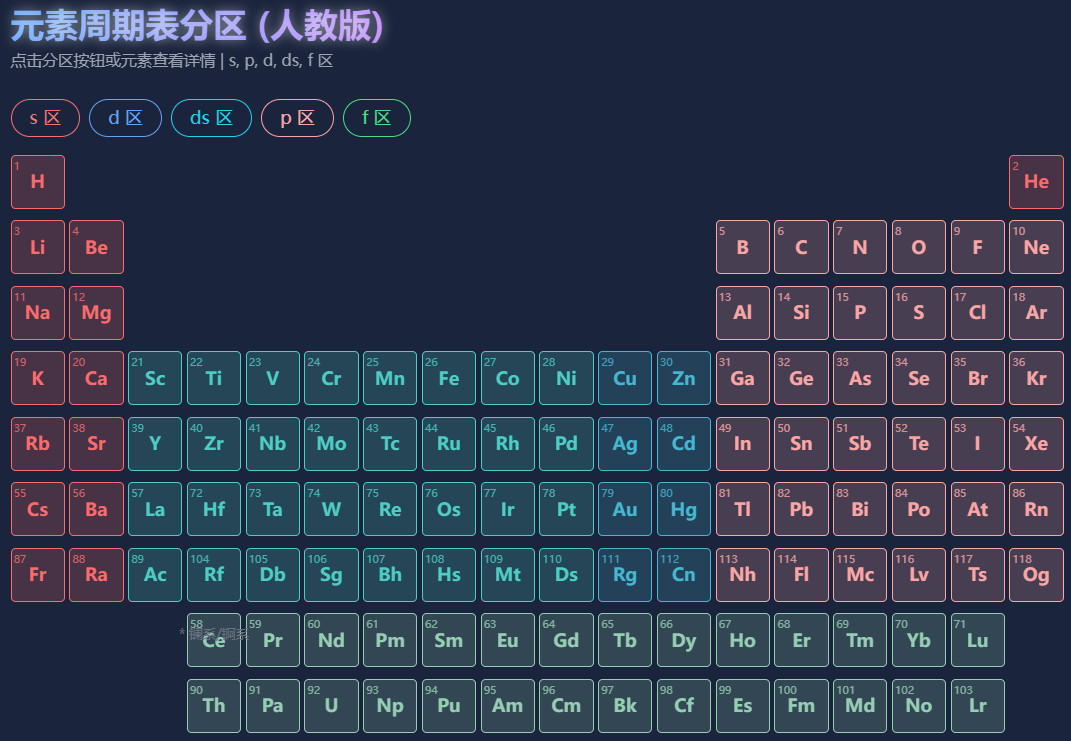Click the Copper (Cu) element
The width and height of the screenshot is (1071, 741).
click(x=625, y=378)
